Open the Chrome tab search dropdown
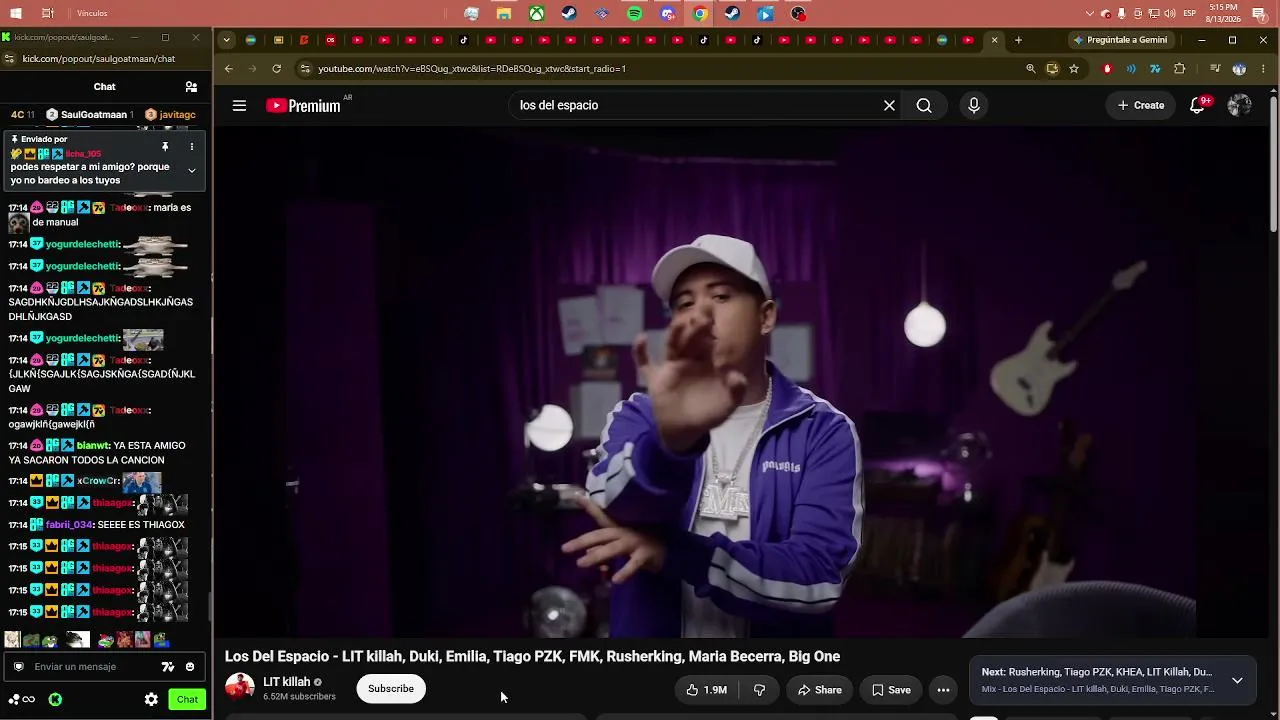 tap(227, 40)
